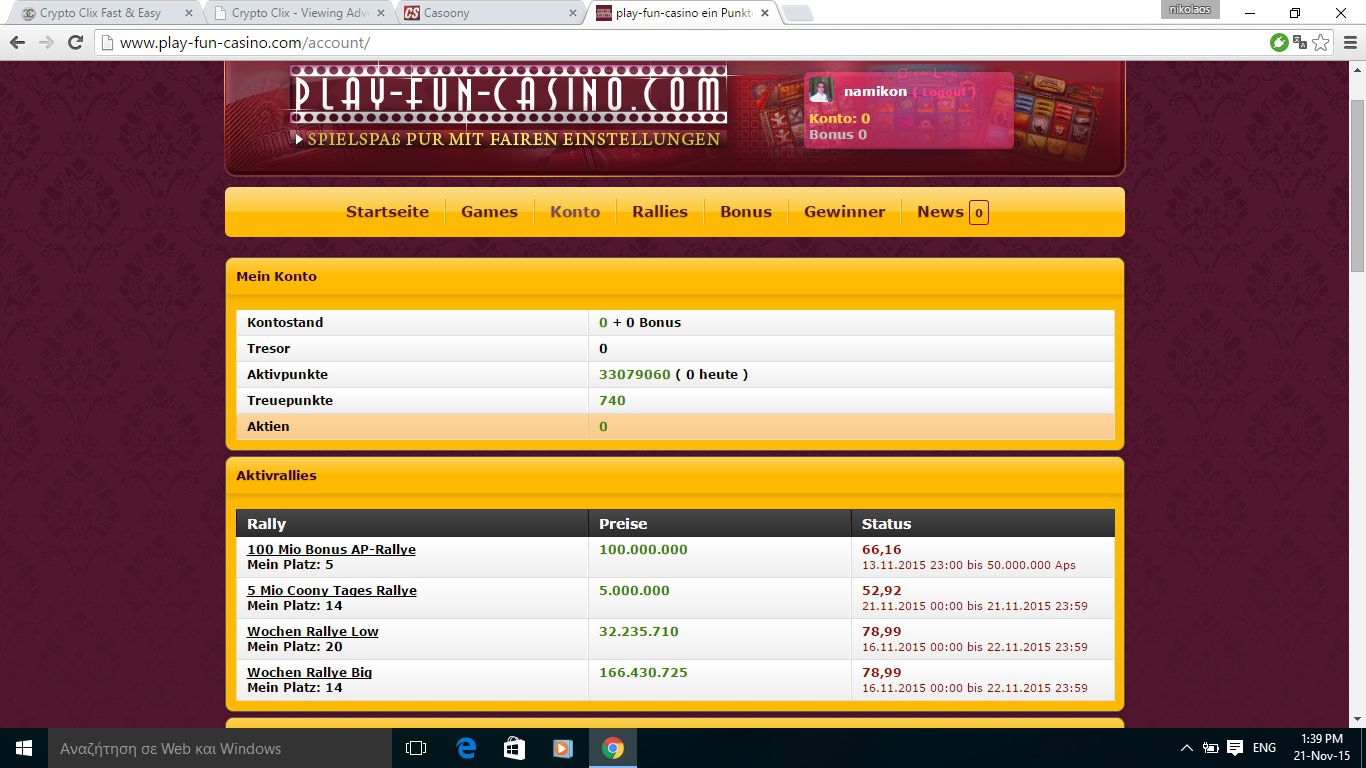Click the Kontostand row label
The height and width of the screenshot is (768, 1366).
(x=285, y=322)
